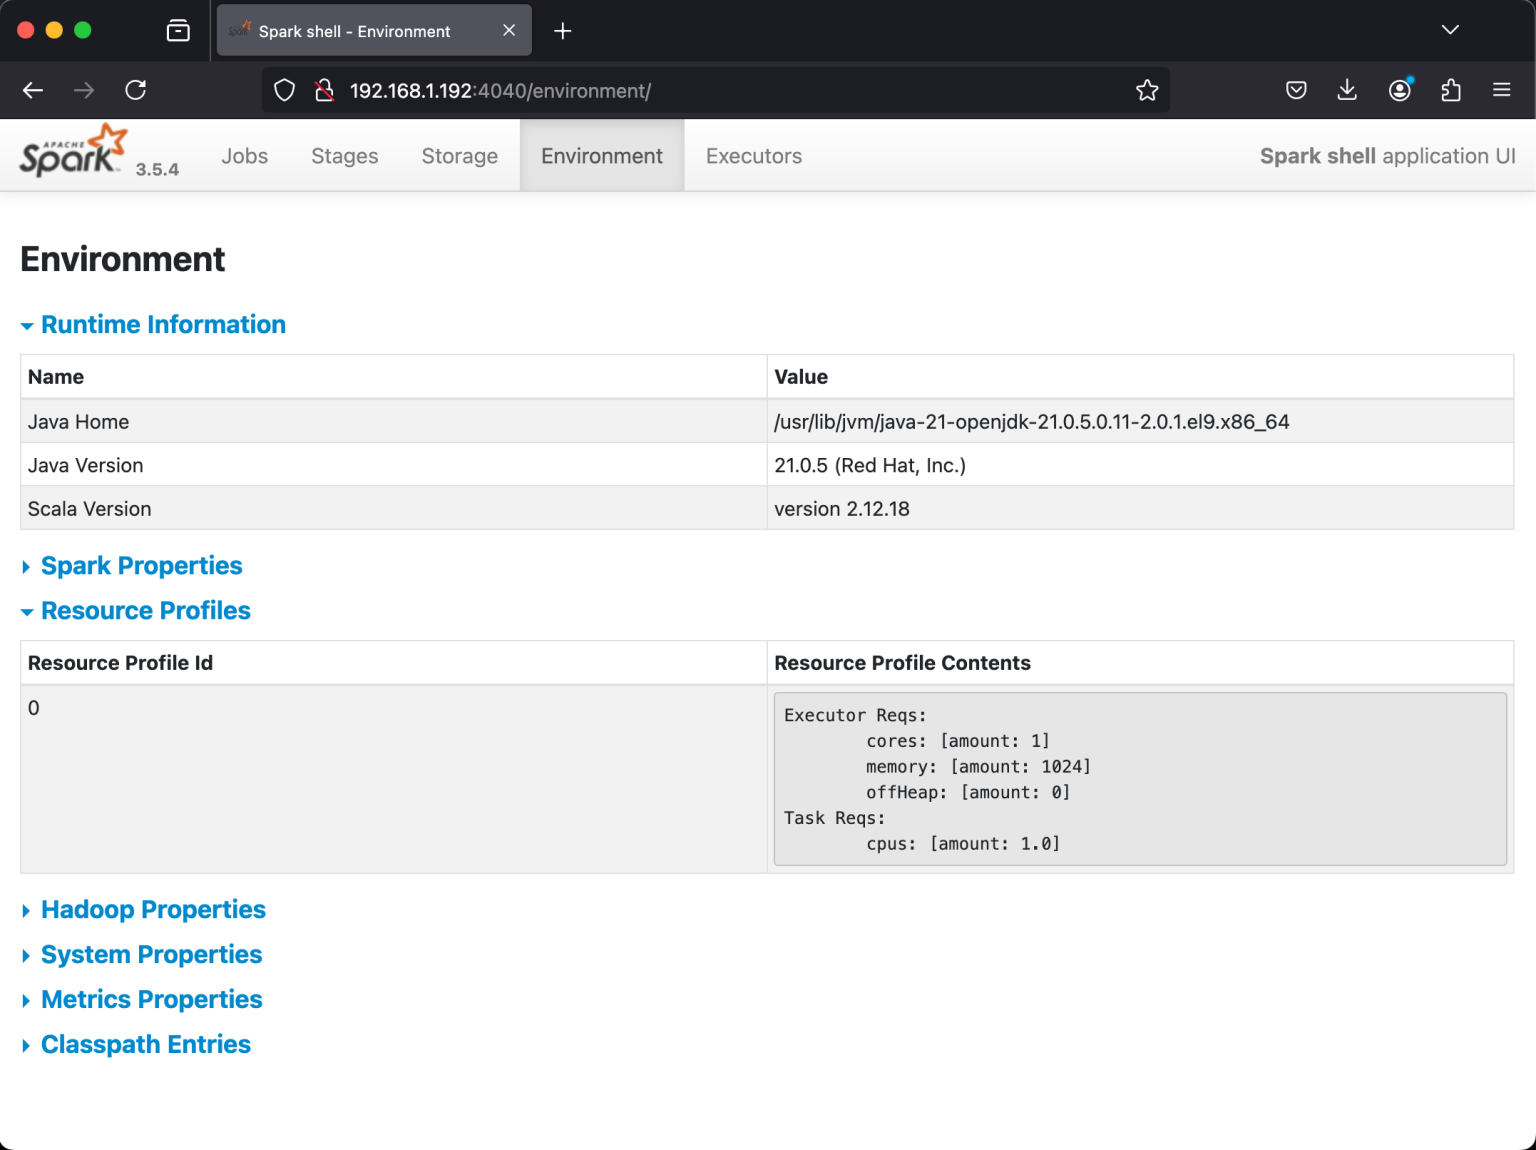Collapse Runtime Information section
Viewport: 1536px width, 1150px height.
click(x=163, y=324)
